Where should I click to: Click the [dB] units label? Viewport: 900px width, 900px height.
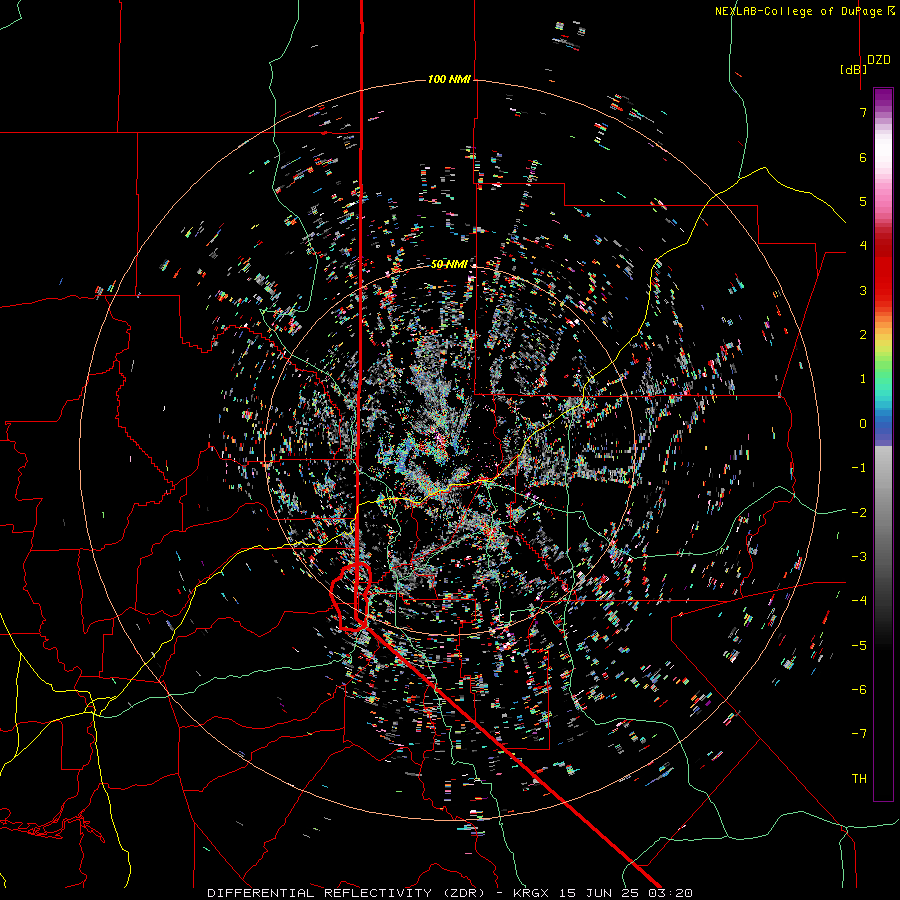854,69
